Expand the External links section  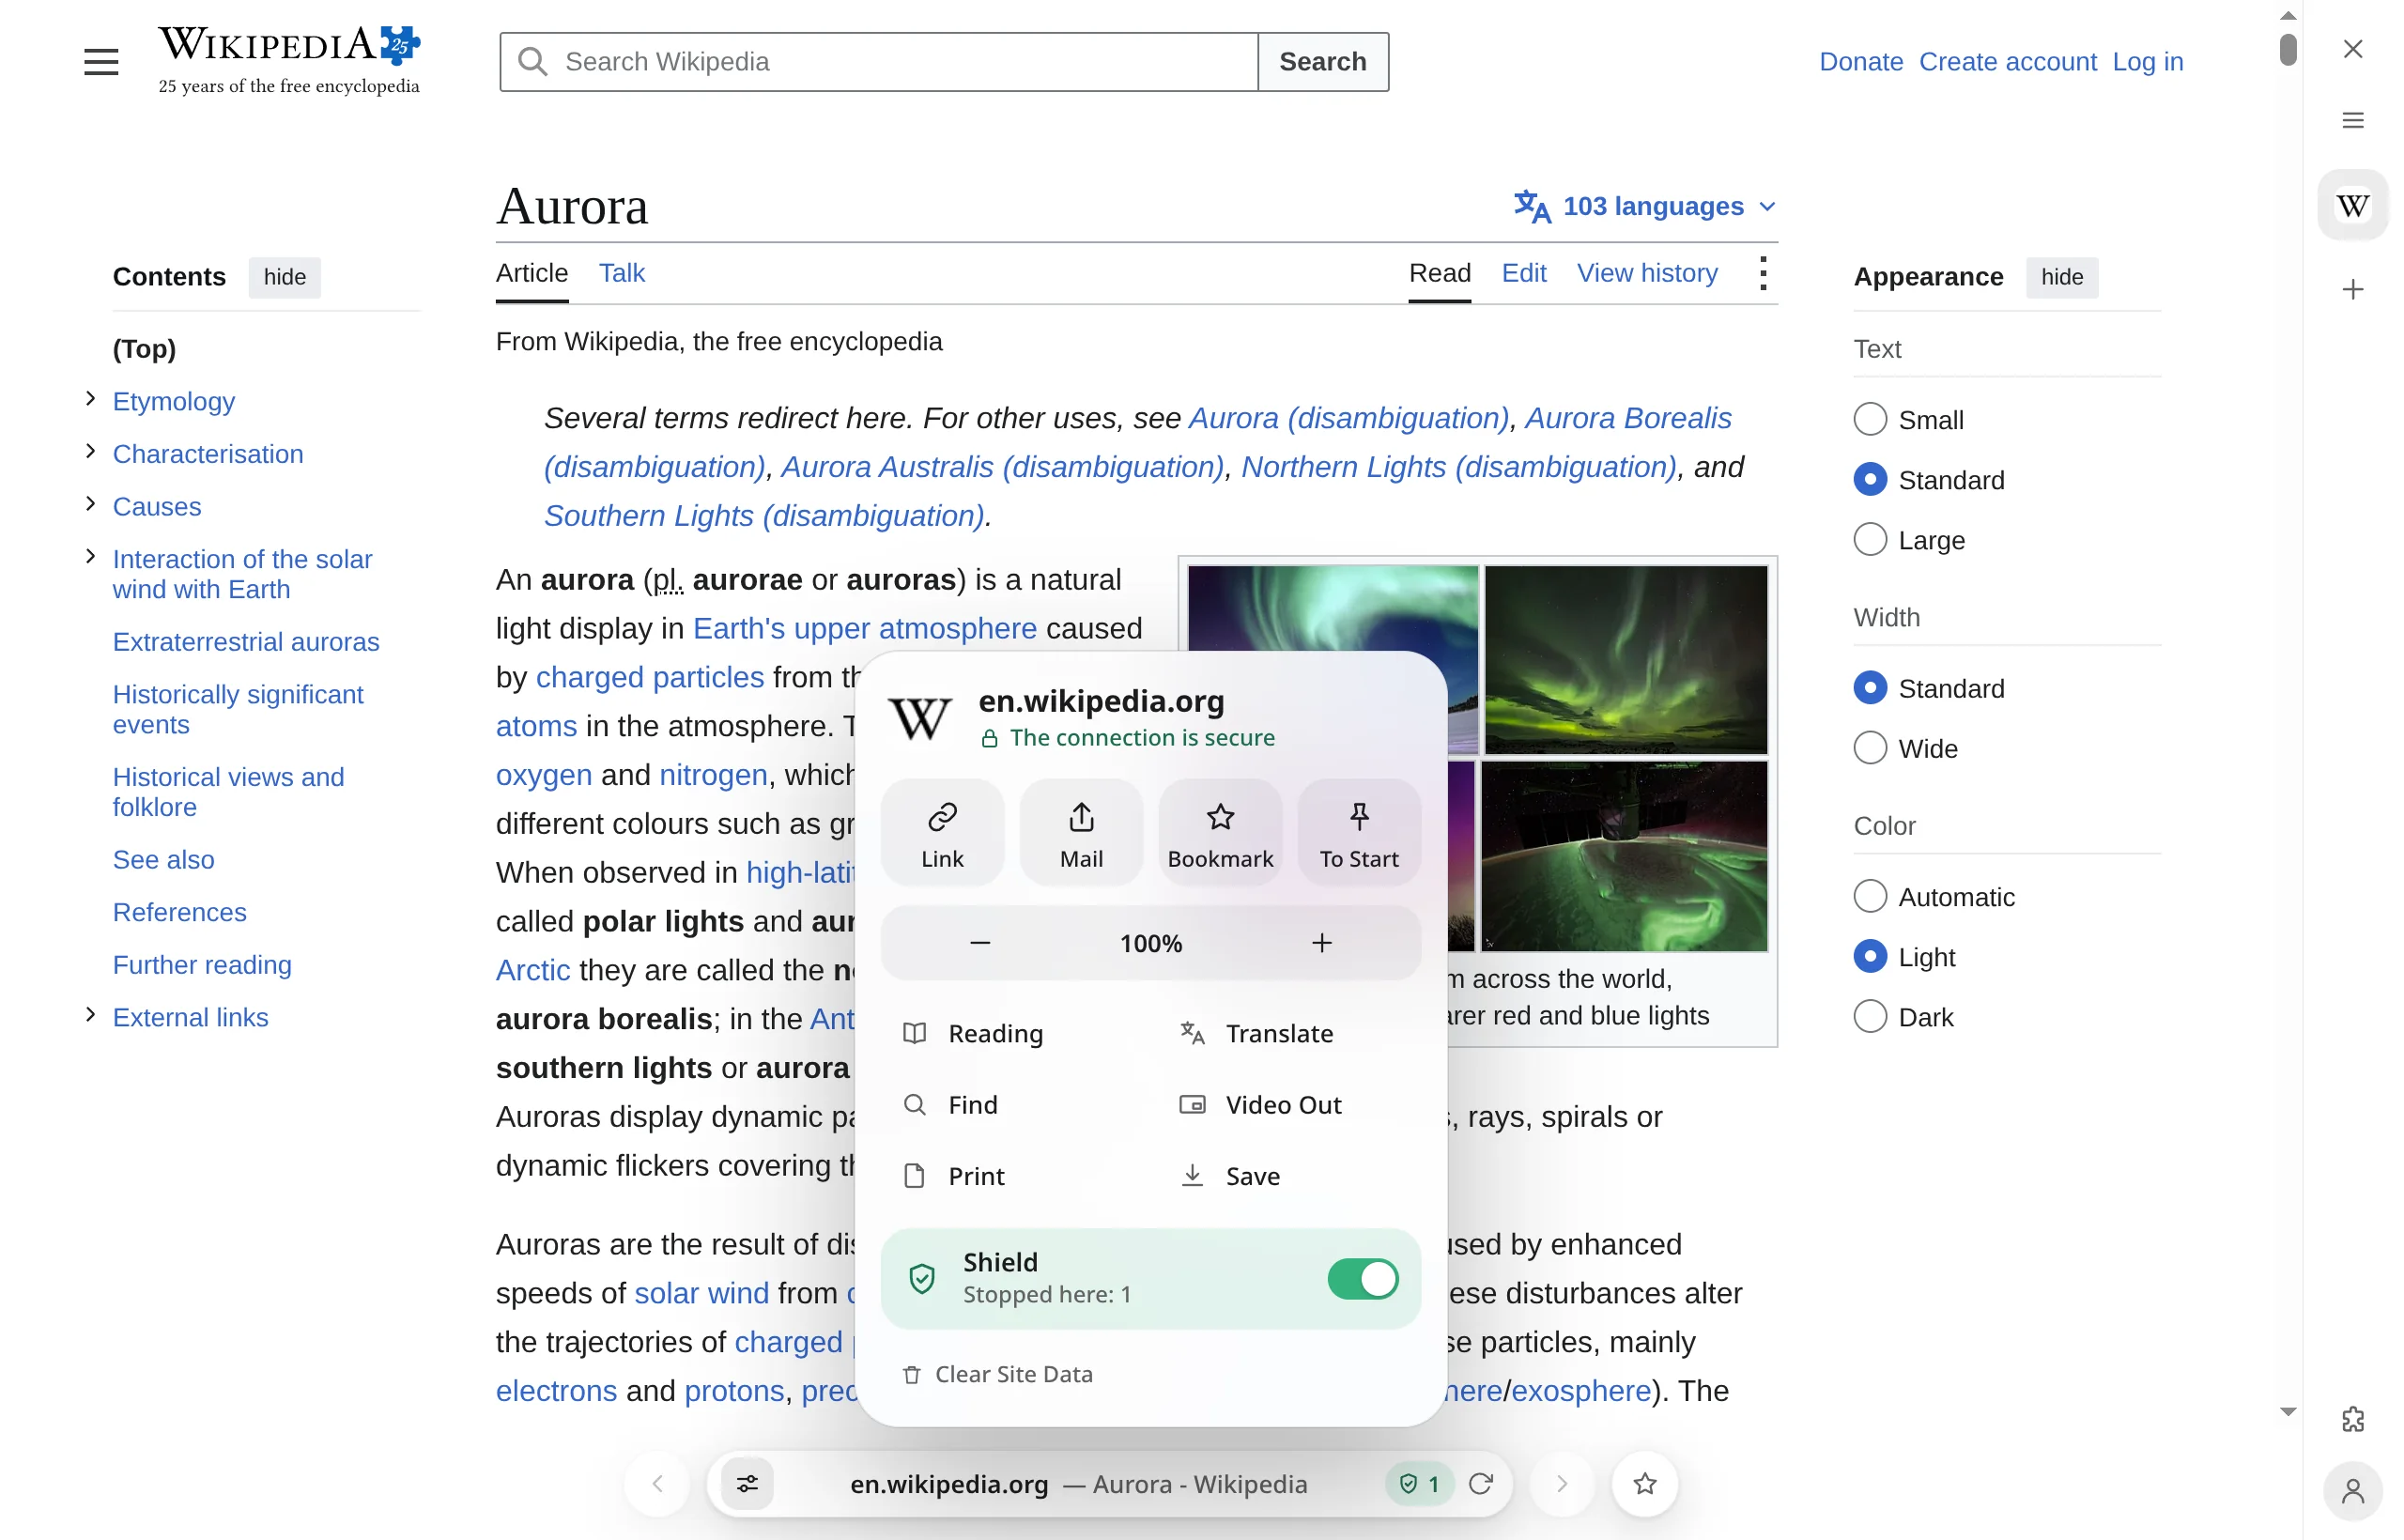click(90, 1015)
